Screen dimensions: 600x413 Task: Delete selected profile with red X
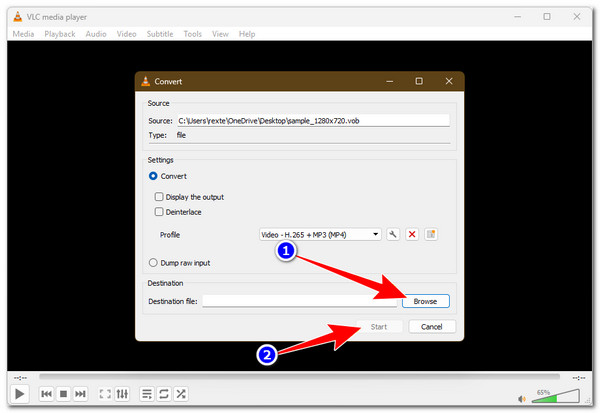[412, 234]
